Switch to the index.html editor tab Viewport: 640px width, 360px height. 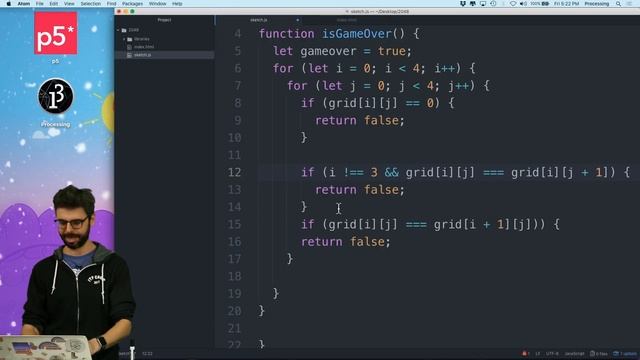click(347, 20)
